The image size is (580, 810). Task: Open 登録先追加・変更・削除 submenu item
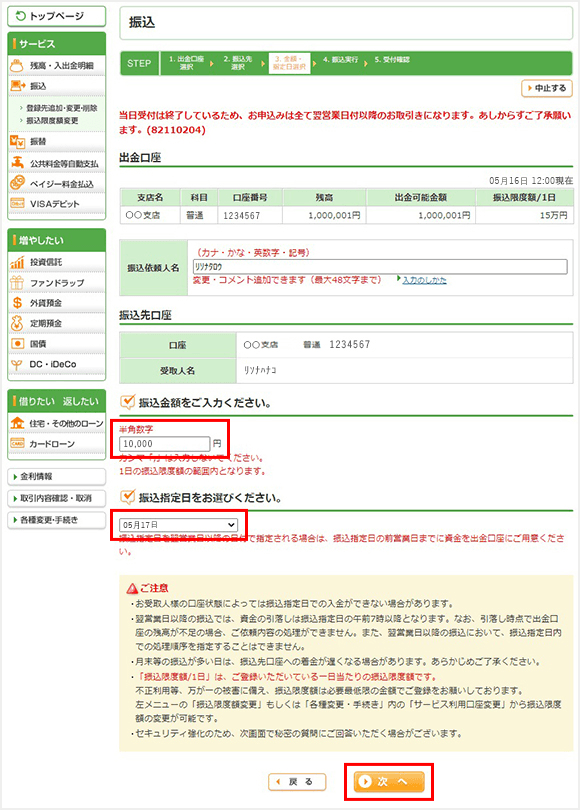pos(61,108)
